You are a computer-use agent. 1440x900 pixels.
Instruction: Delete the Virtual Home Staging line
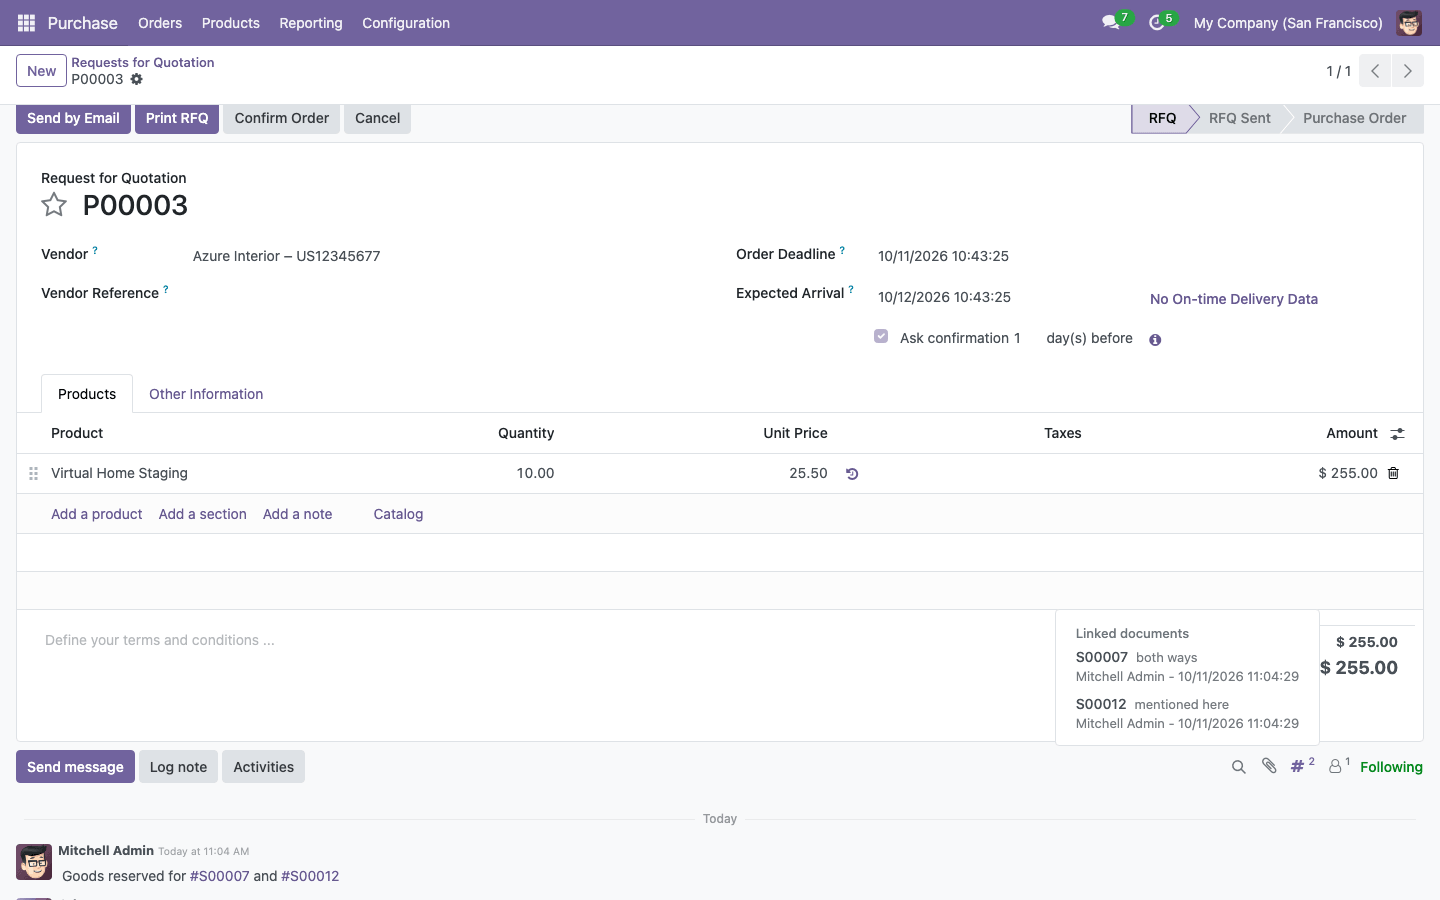point(1393,473)
